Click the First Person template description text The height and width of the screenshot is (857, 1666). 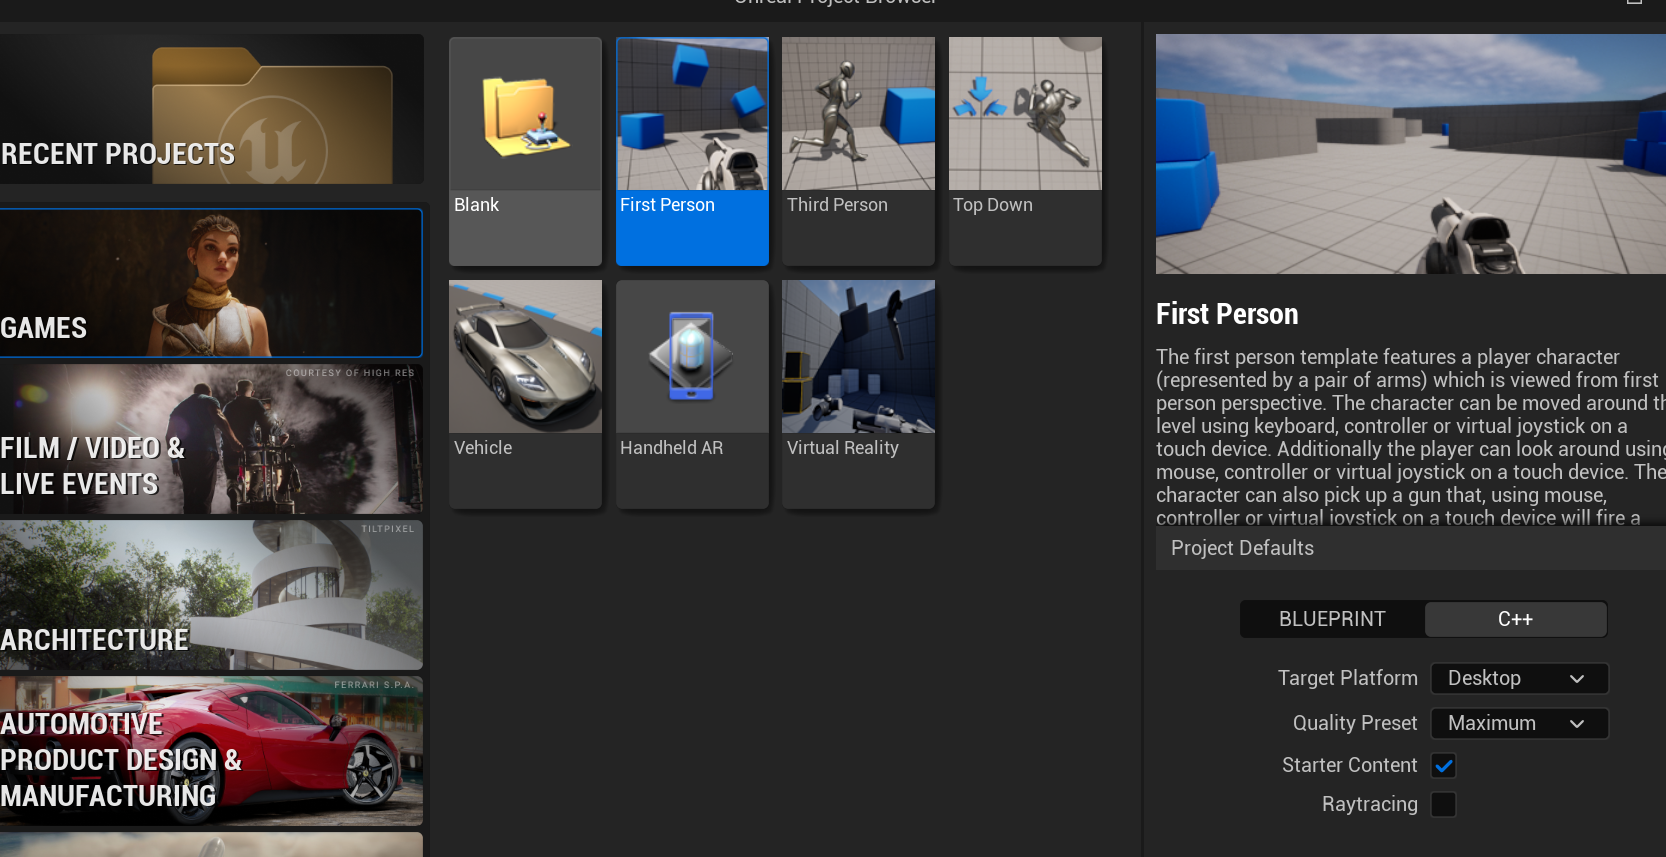pyautogui.click(x=1410, y=437)
